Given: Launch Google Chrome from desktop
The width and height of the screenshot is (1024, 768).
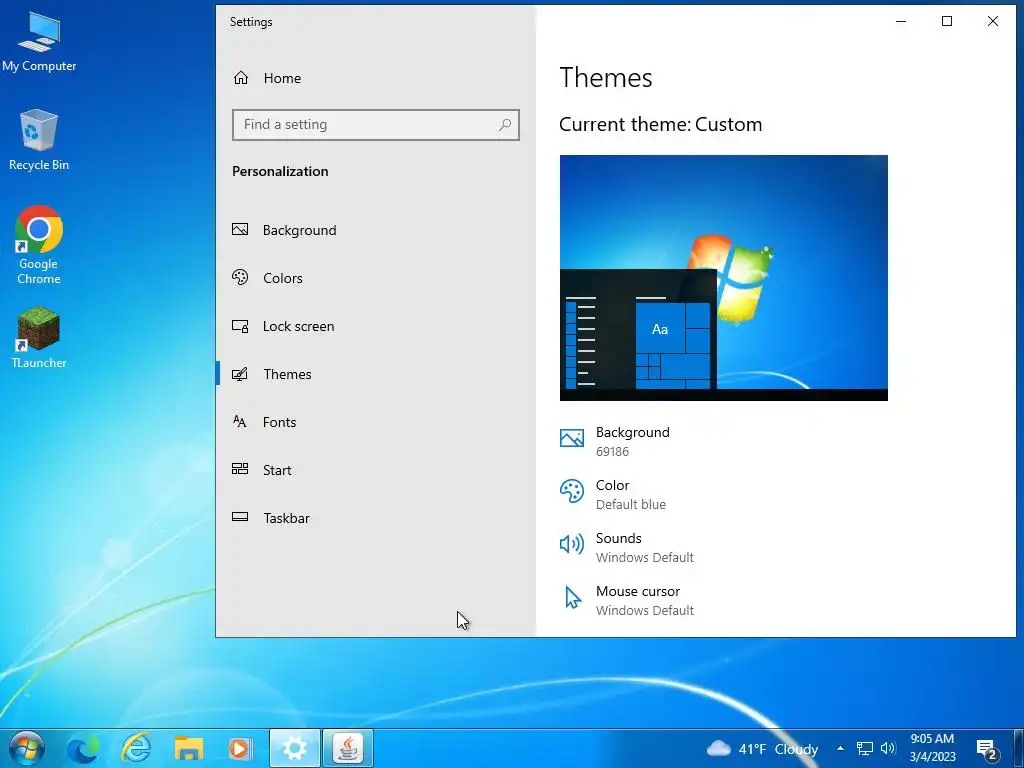Looking at the screenshot, I should coord(39,245).
